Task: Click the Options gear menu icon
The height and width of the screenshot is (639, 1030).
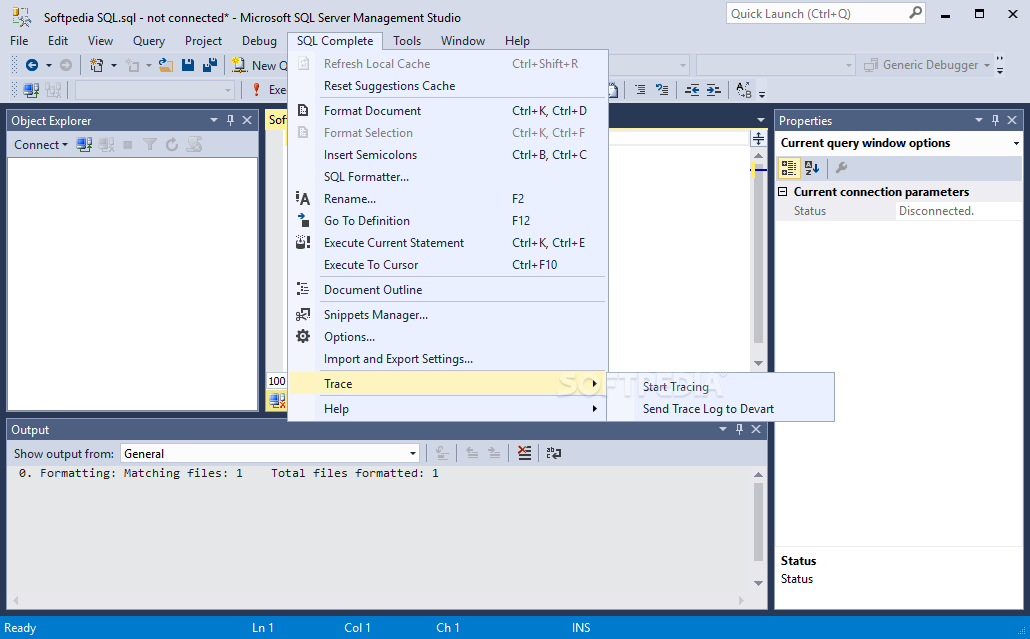Action: click(x=303, y=336)
